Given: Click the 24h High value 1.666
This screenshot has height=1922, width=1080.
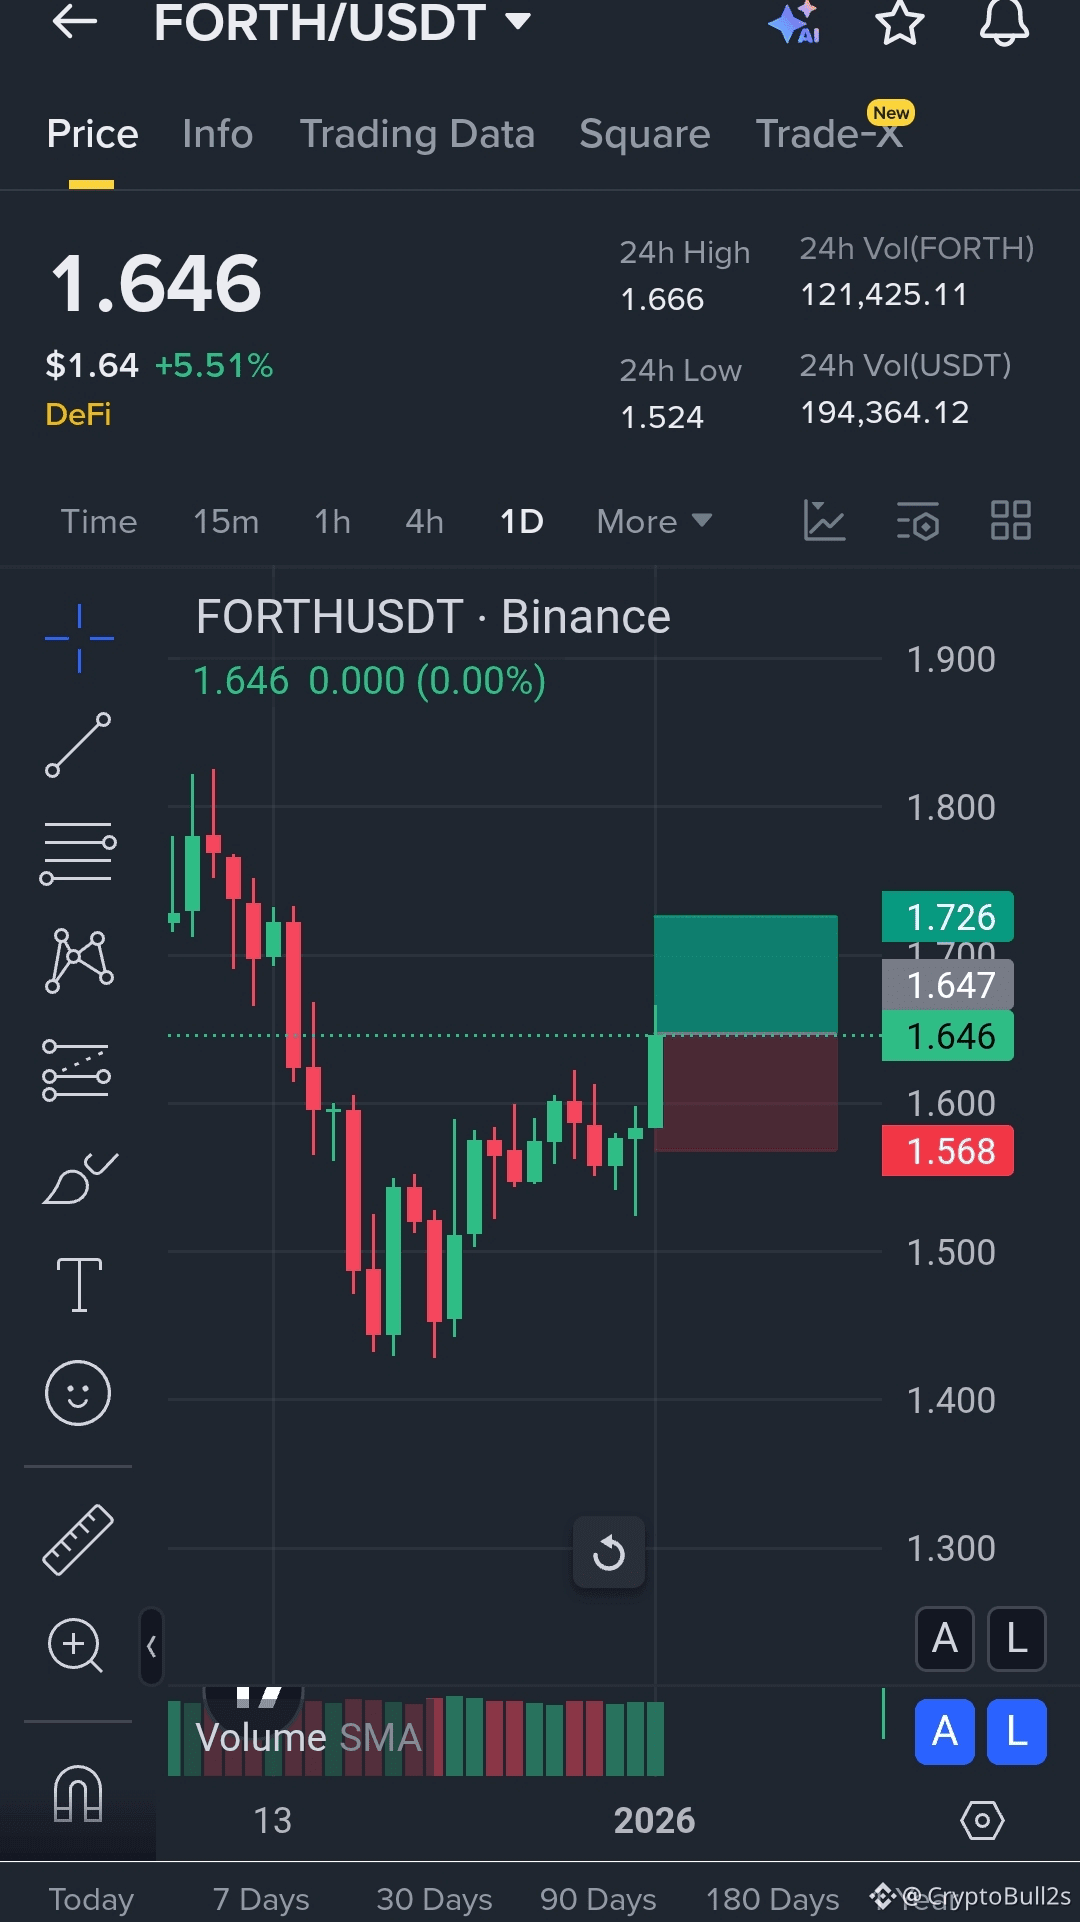Looking at the screenshot, I should click(x=662, y=299).
